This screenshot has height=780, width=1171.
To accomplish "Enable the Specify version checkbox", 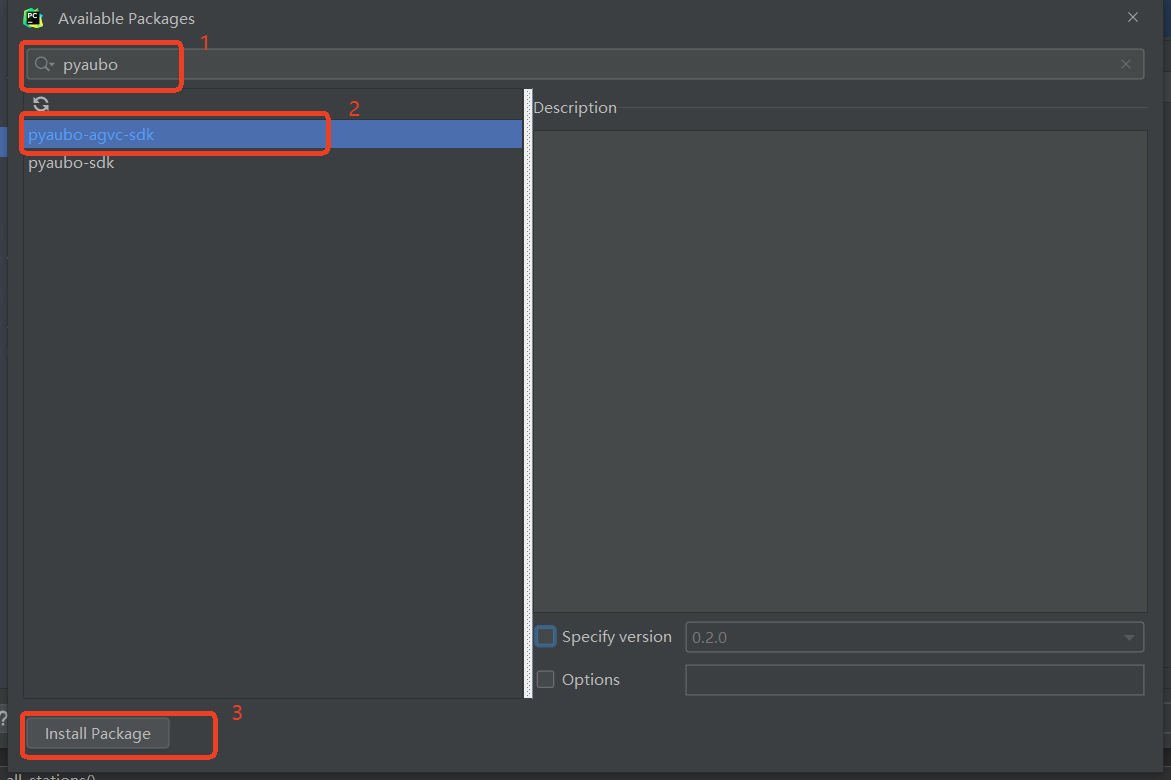I will [546, 636].
